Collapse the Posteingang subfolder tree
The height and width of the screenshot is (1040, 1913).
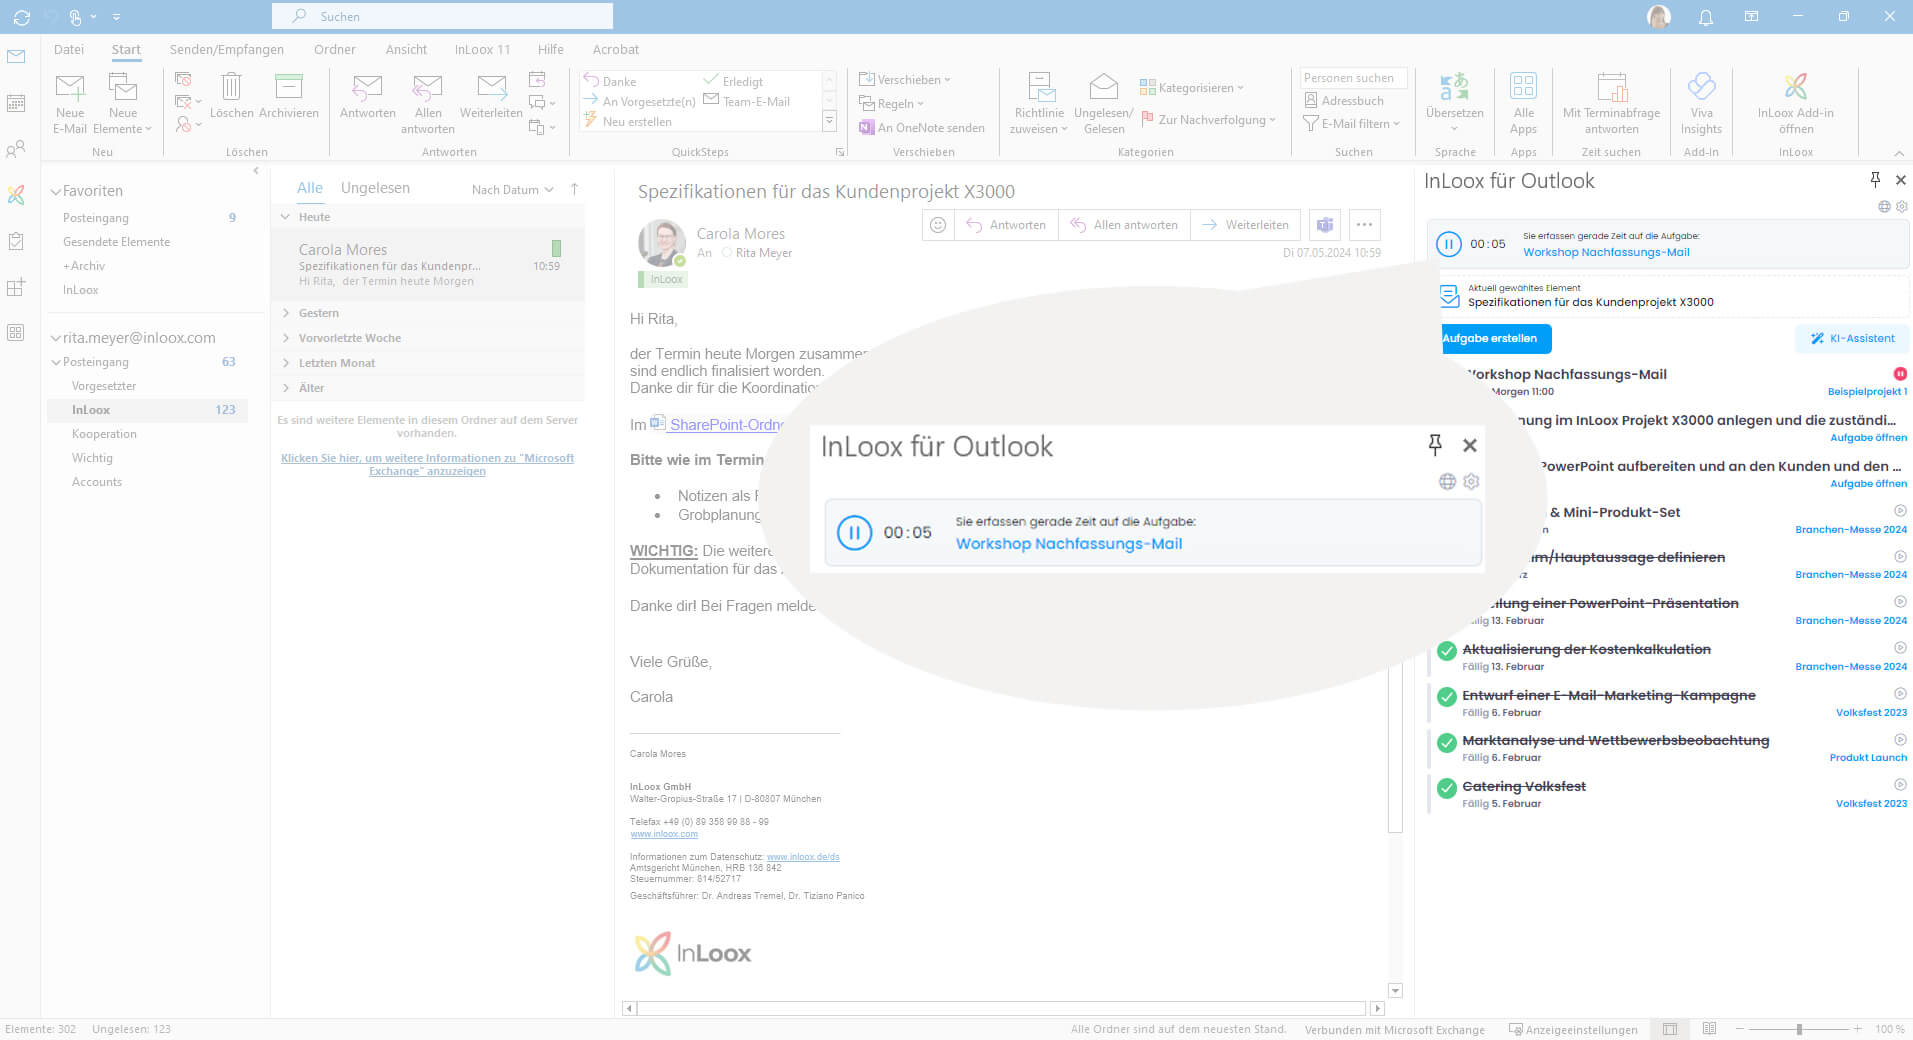[x=56, y=362]
